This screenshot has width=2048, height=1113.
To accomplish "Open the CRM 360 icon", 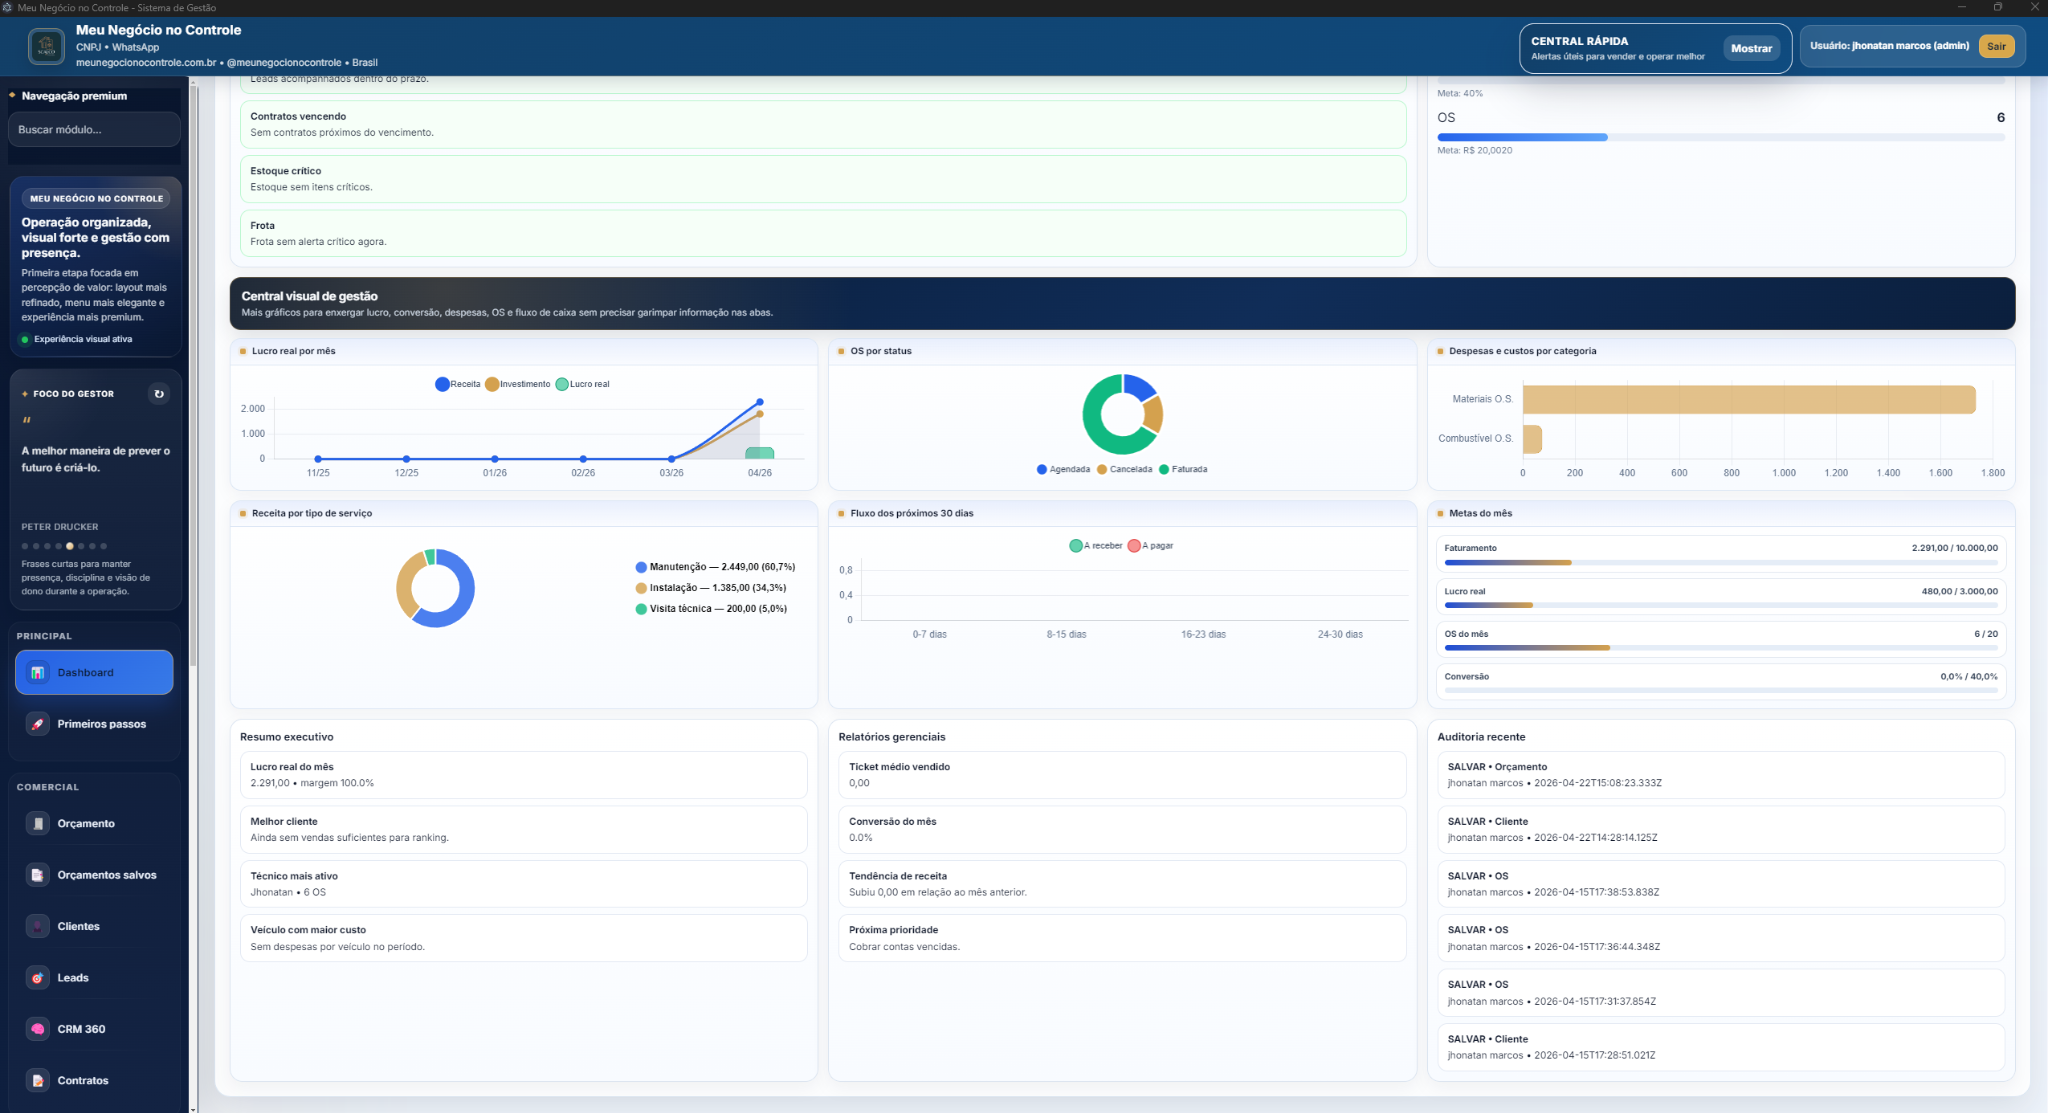I will 37,1029.
